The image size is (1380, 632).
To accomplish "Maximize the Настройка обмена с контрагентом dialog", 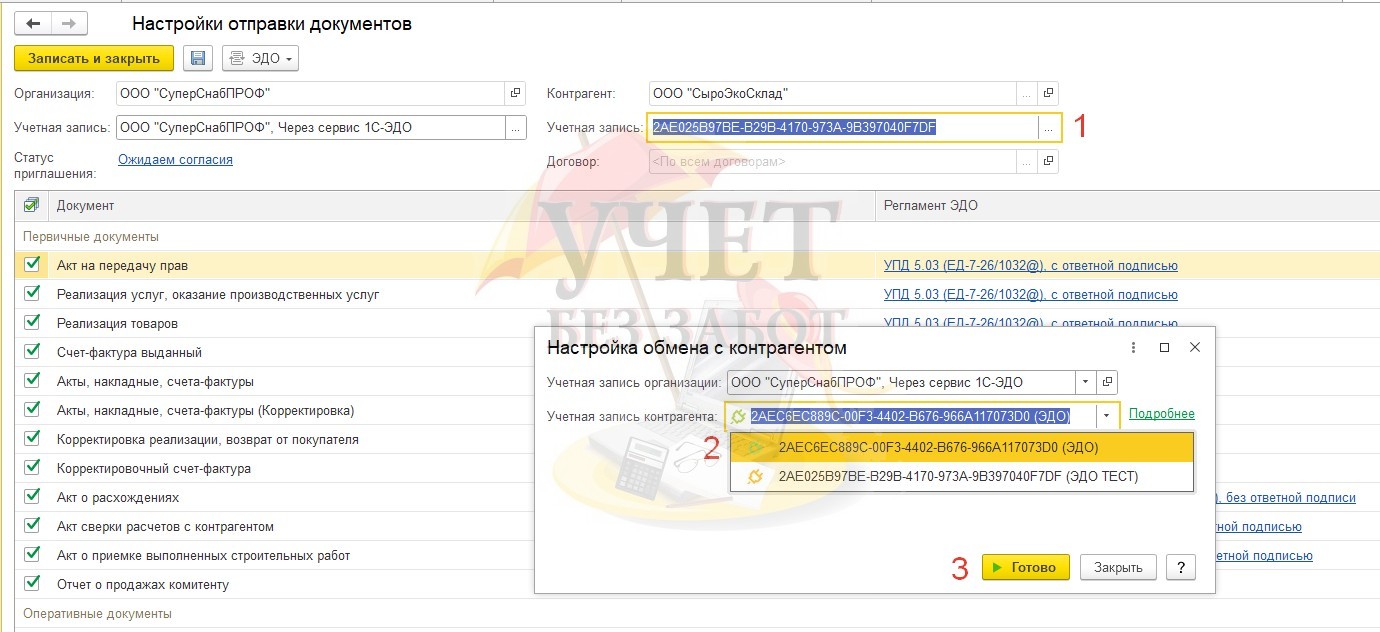I will tap(1164, 347).
